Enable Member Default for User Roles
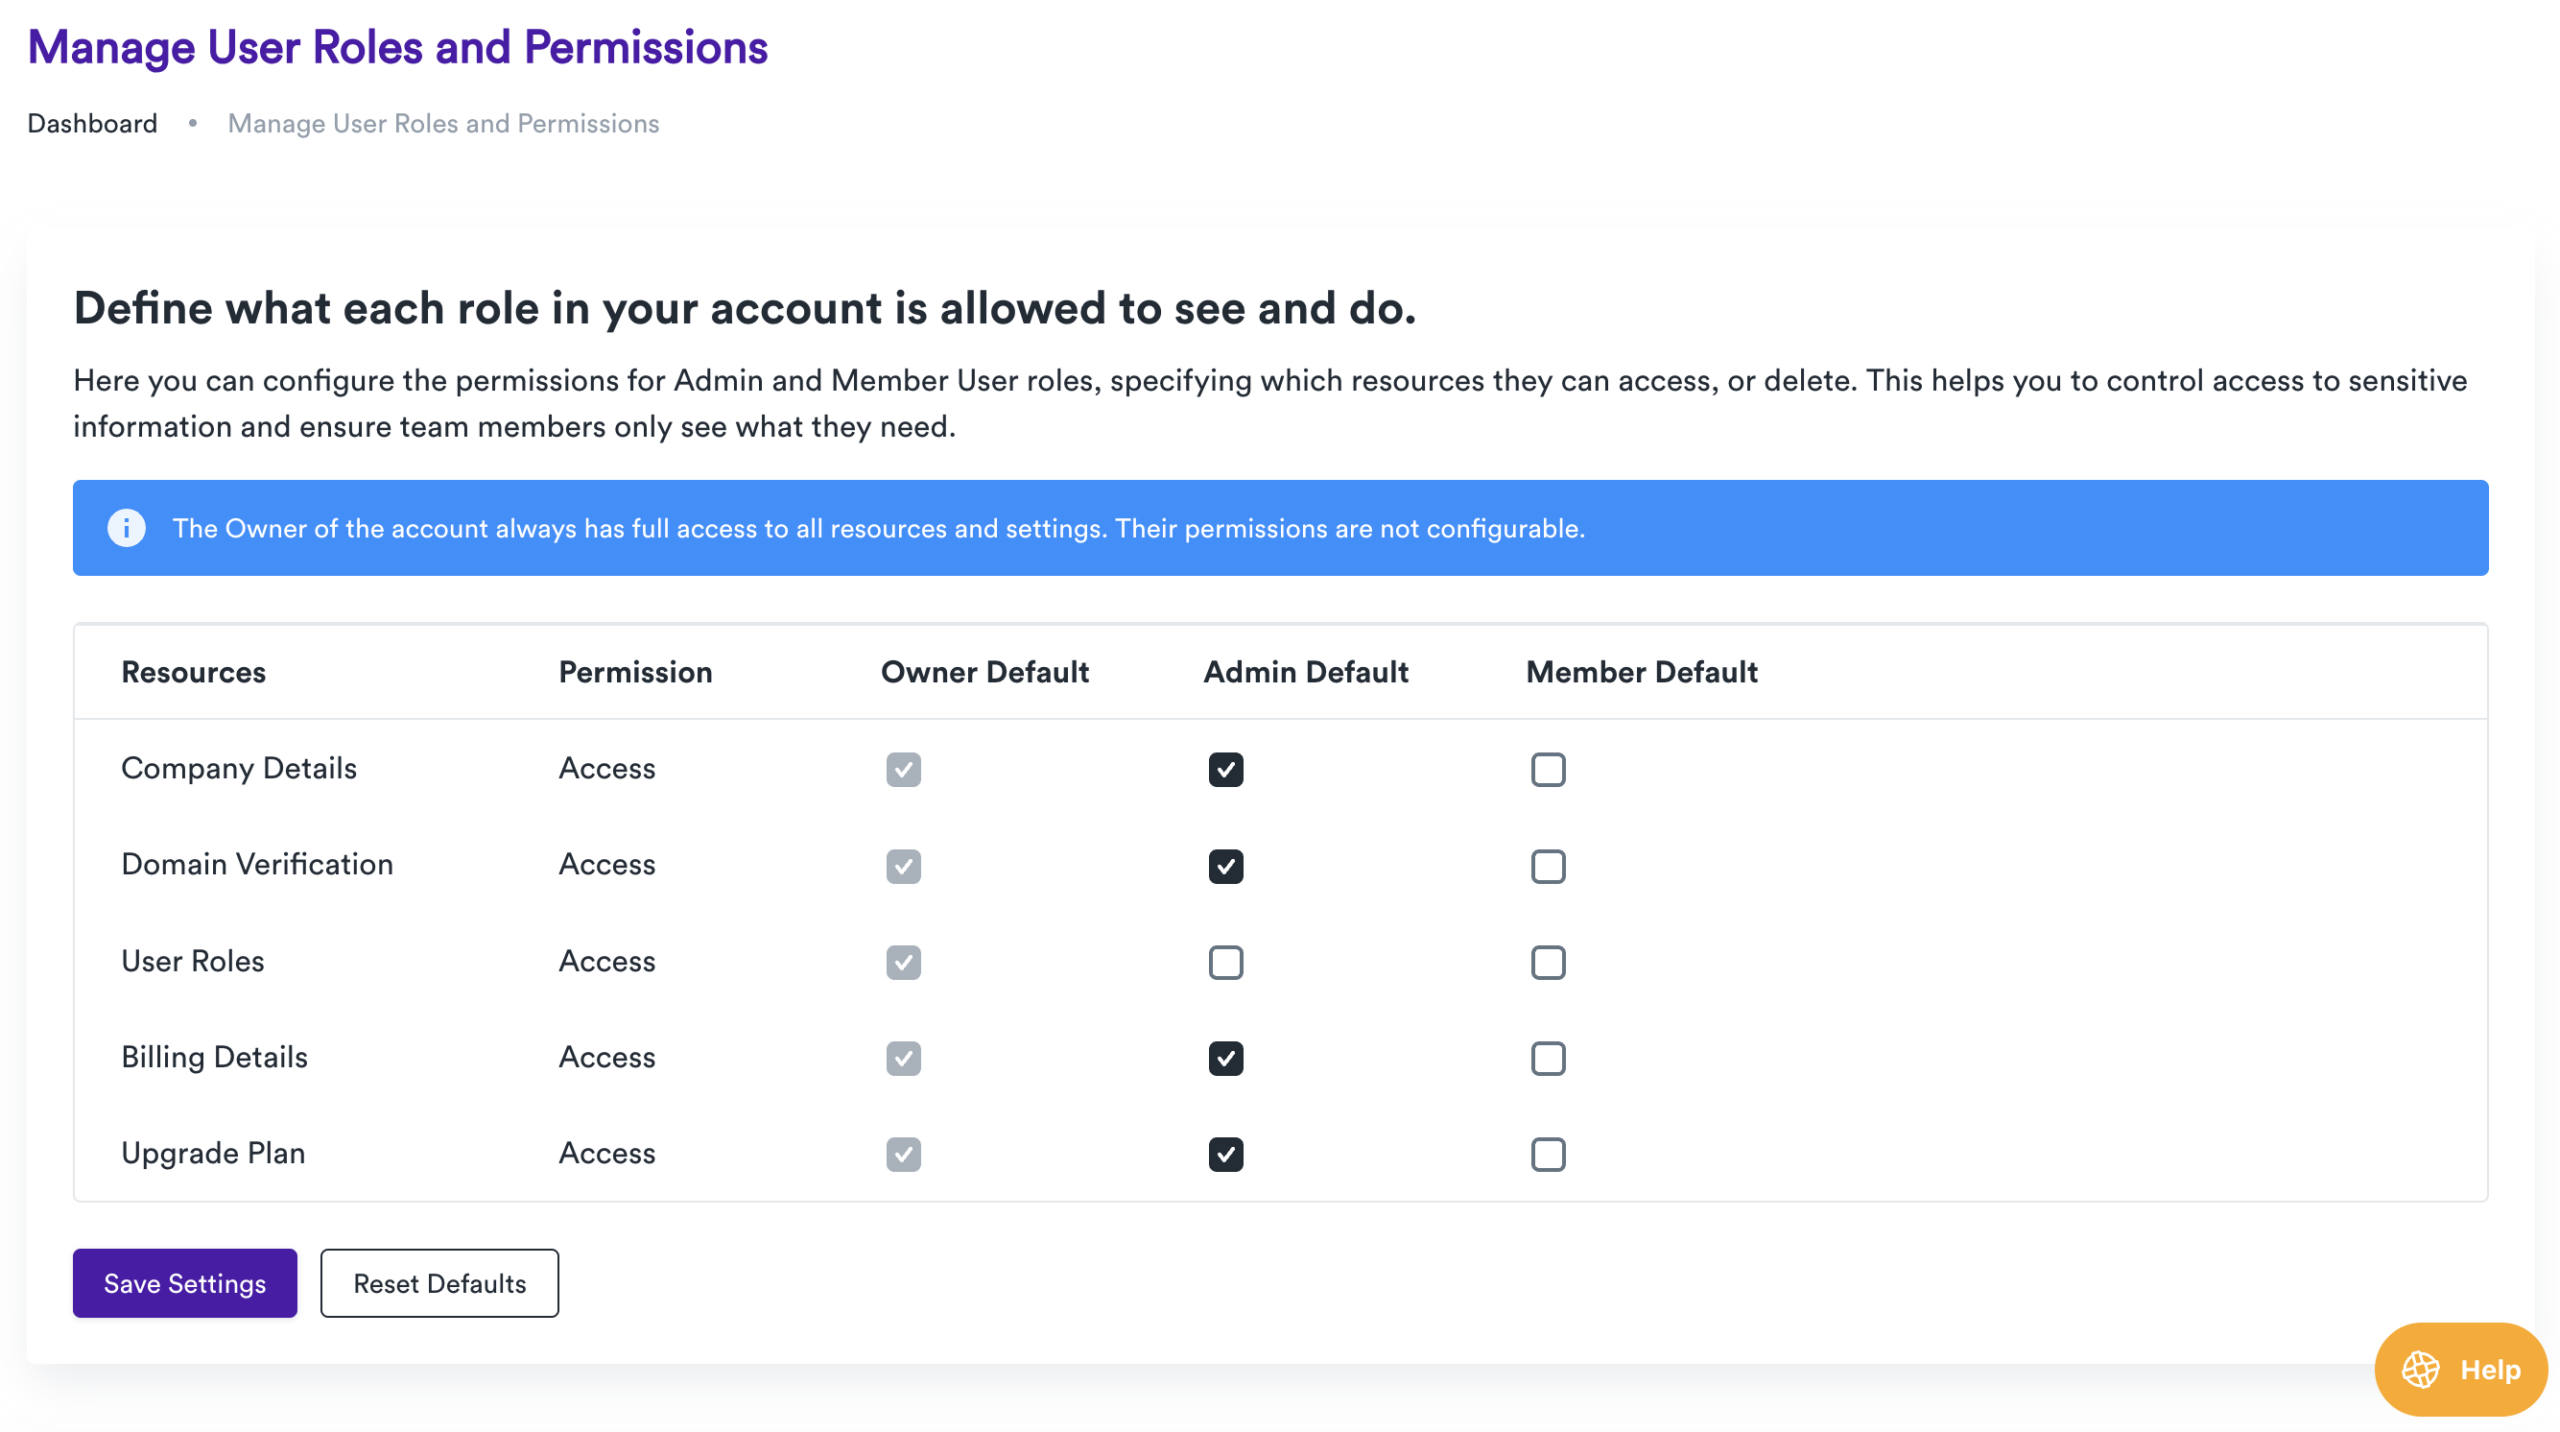 [x=1547, y=962]
